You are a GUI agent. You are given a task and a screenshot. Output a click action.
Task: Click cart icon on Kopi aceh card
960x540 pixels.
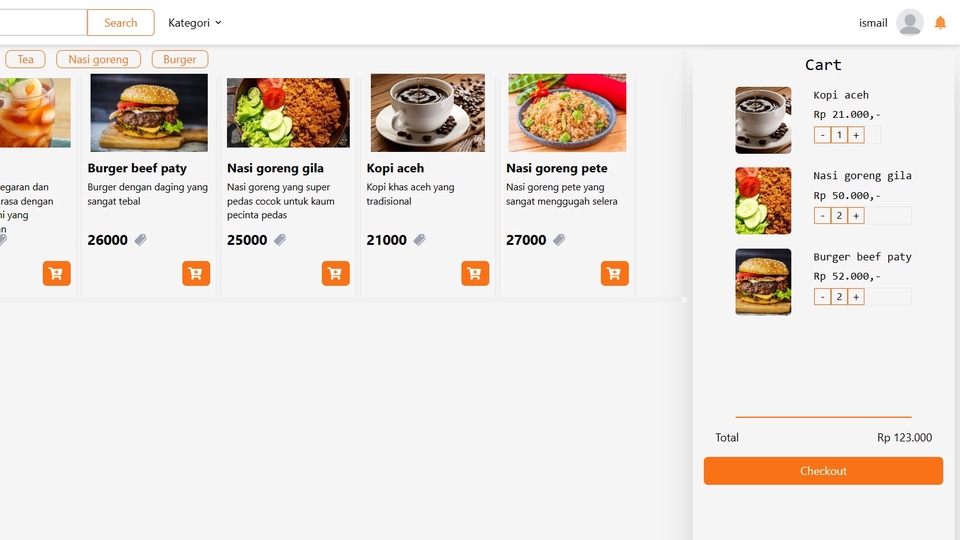(475, 273)
